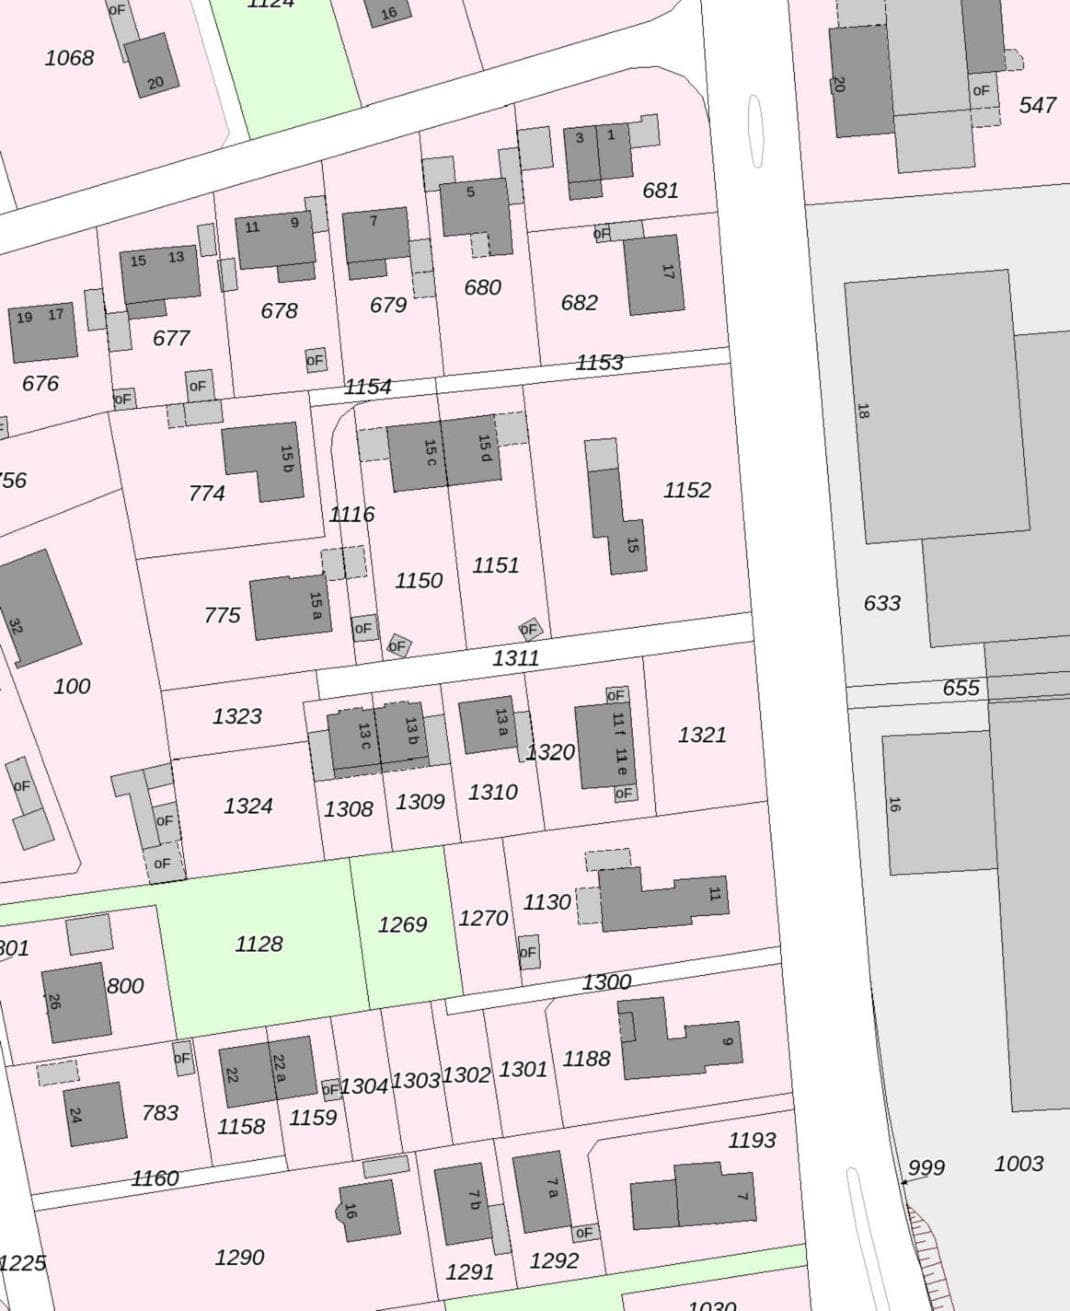The image size is (1070, 1311).
Task: Select building 7 b above parcel 1291
Action: tap(464, 1202)
